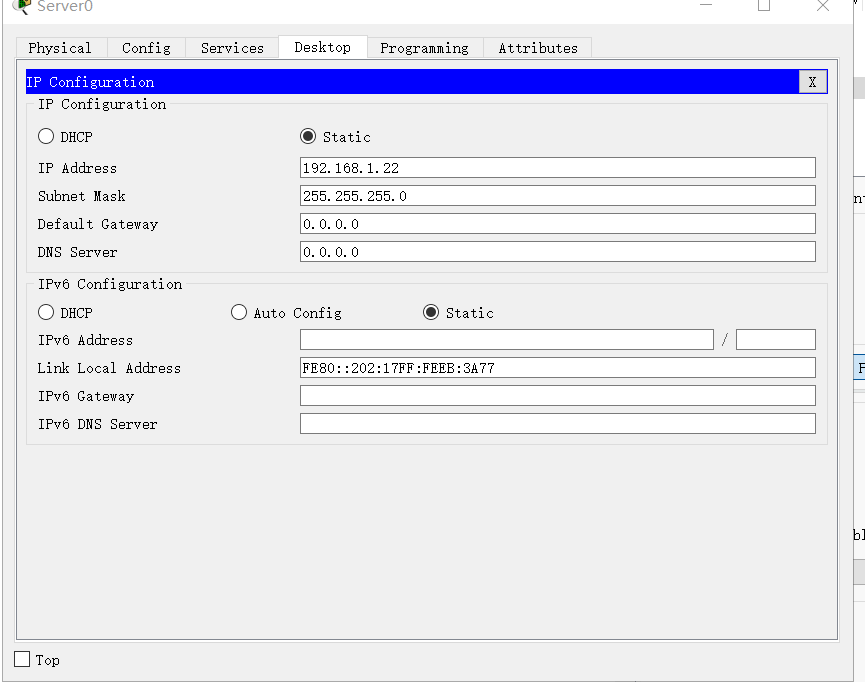This screenshot has height=682, width=865.
Task: Select the IPv4 DHCP radio button
Action: [x=46, y=136]
